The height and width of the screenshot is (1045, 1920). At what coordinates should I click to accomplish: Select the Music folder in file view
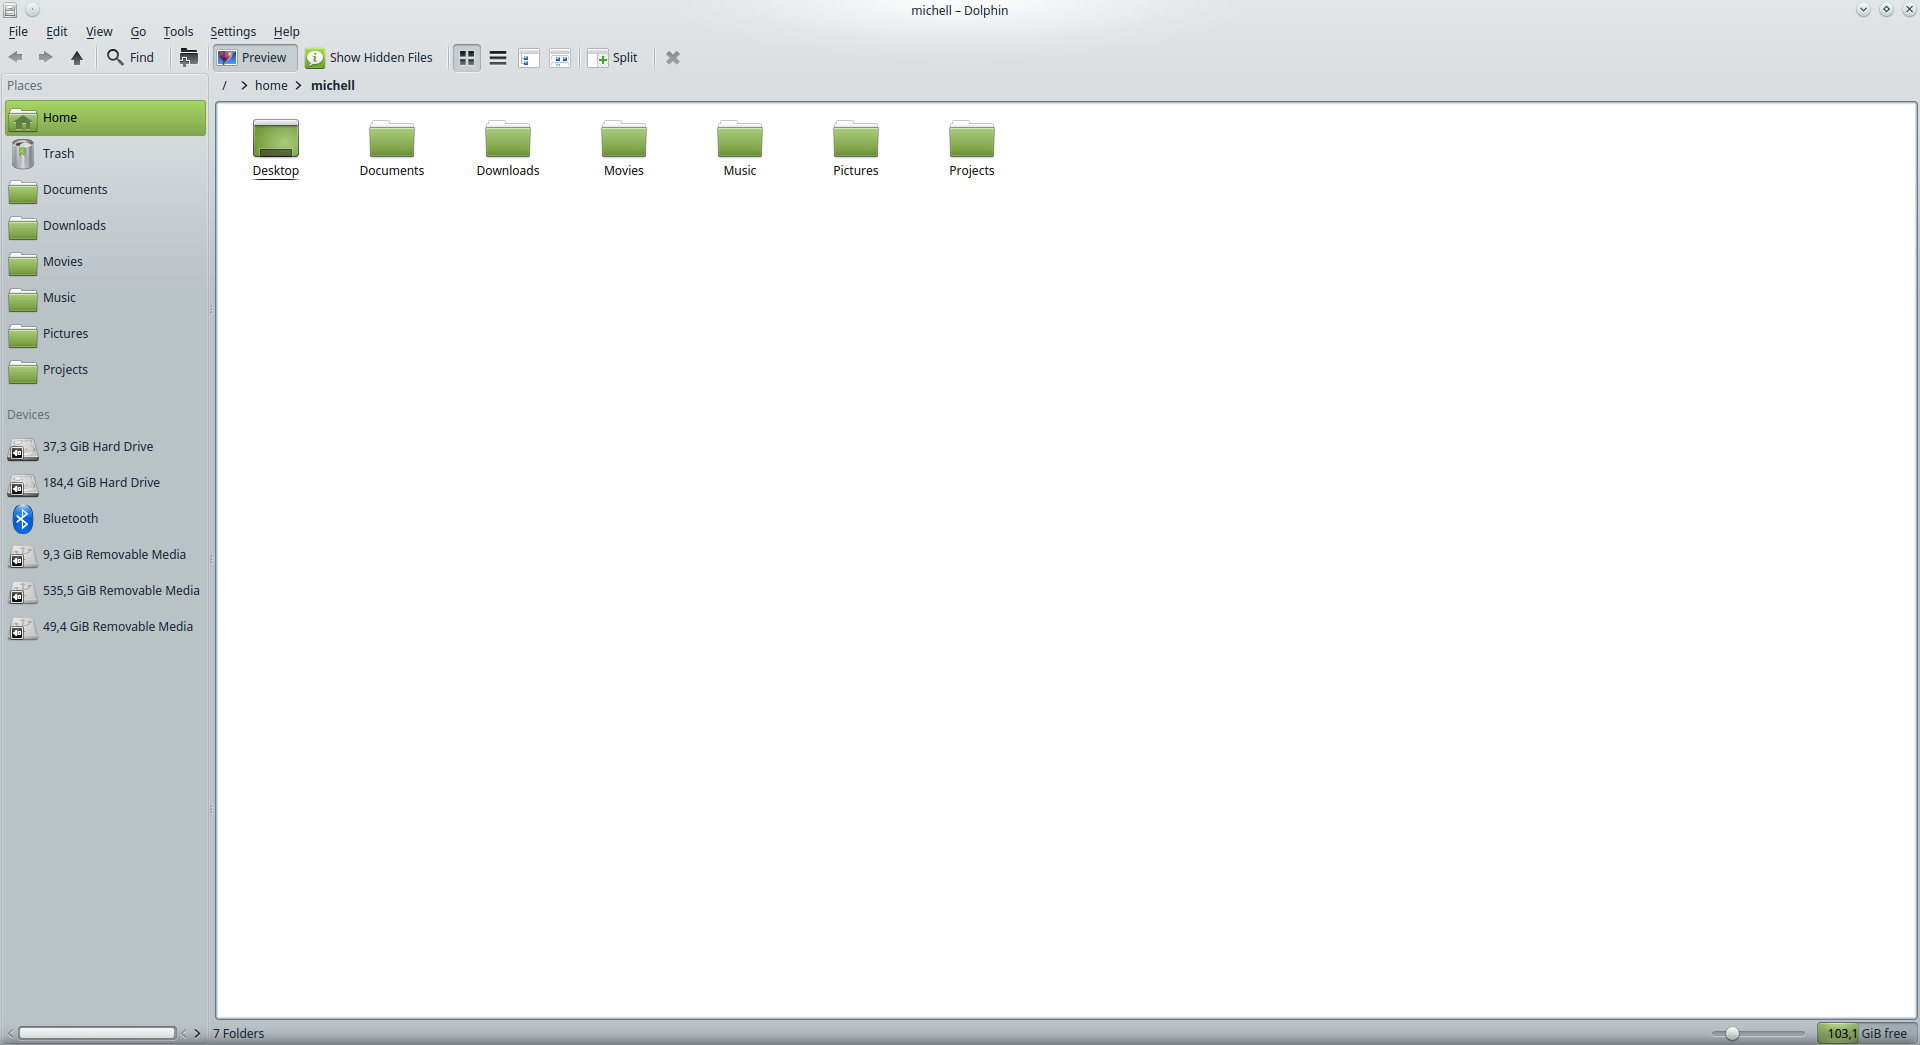740,148
